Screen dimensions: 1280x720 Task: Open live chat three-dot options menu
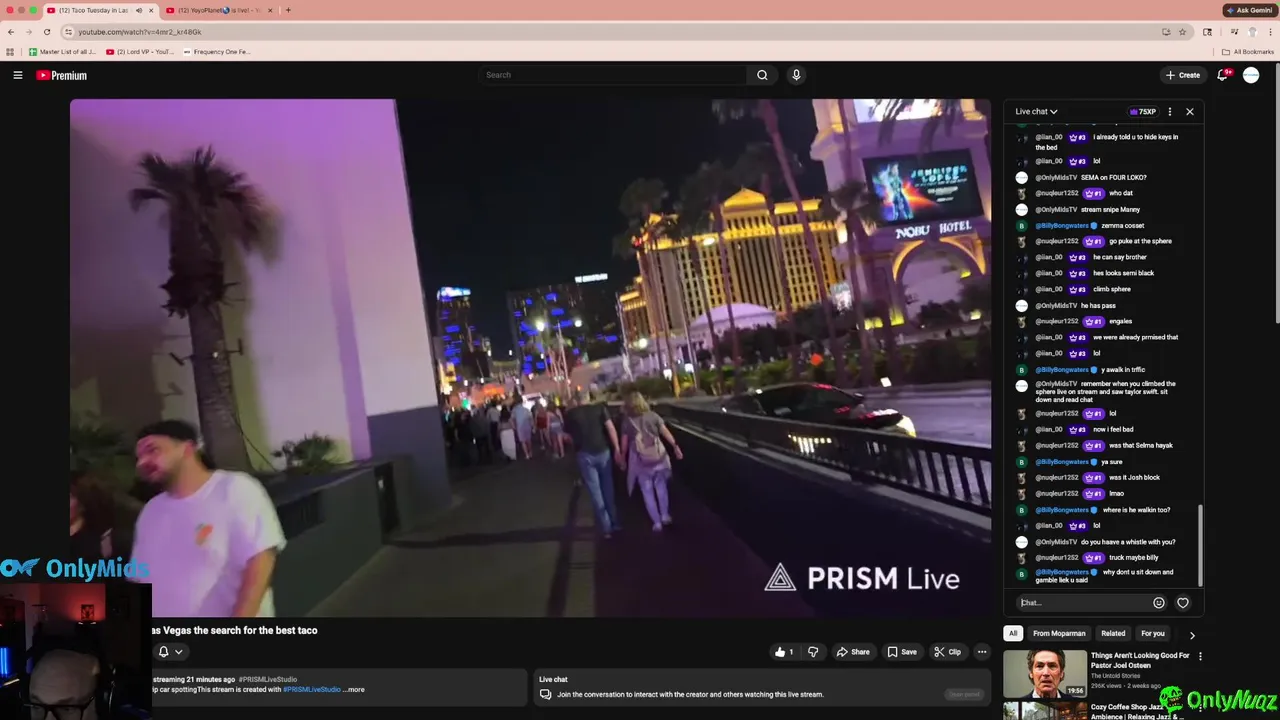point(1169,112)
